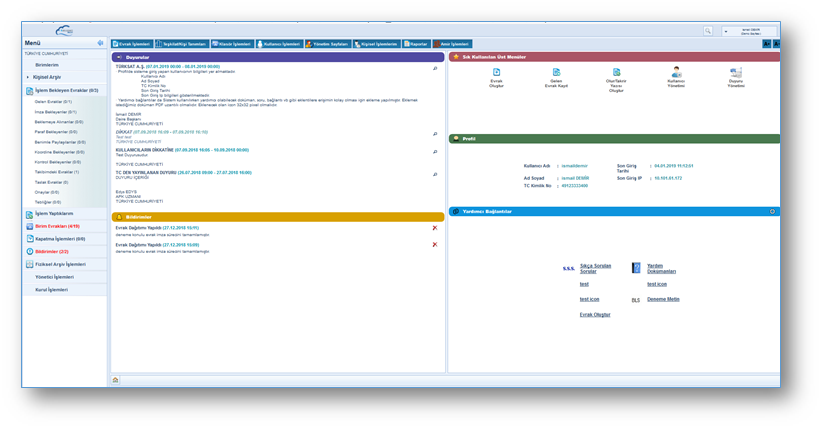Image resolution: width=823 pixels, height=430 pixels.
Task: Collapse the left Menü panel
Action: (x=100, y=43)
